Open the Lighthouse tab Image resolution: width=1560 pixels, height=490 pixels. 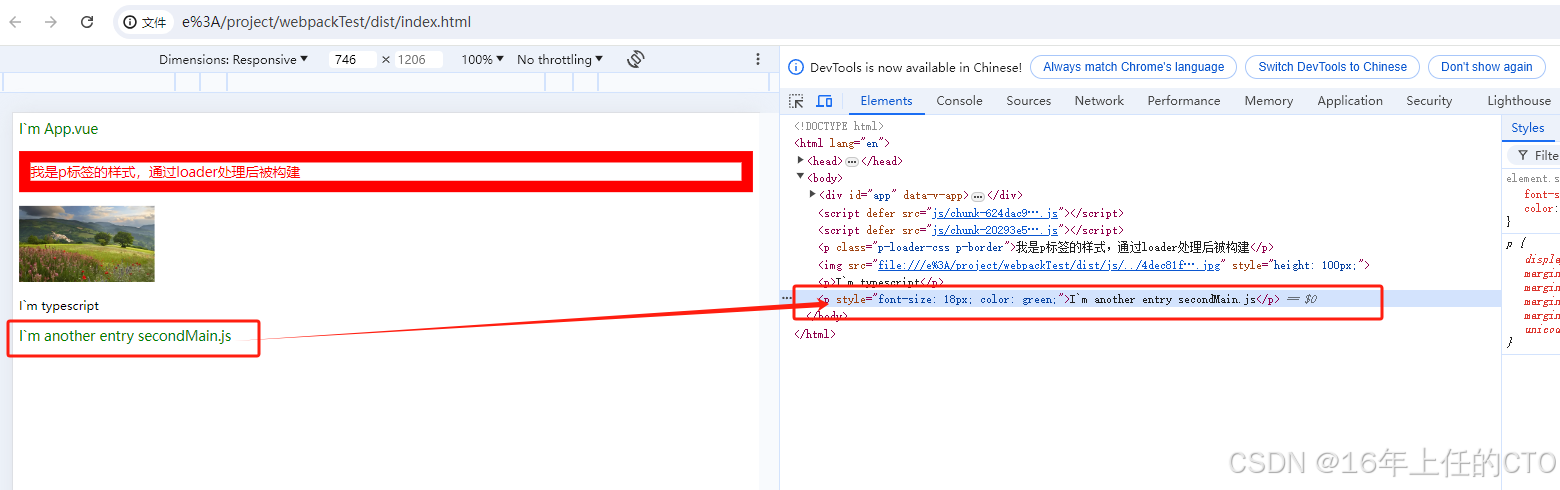[1518, 101]
